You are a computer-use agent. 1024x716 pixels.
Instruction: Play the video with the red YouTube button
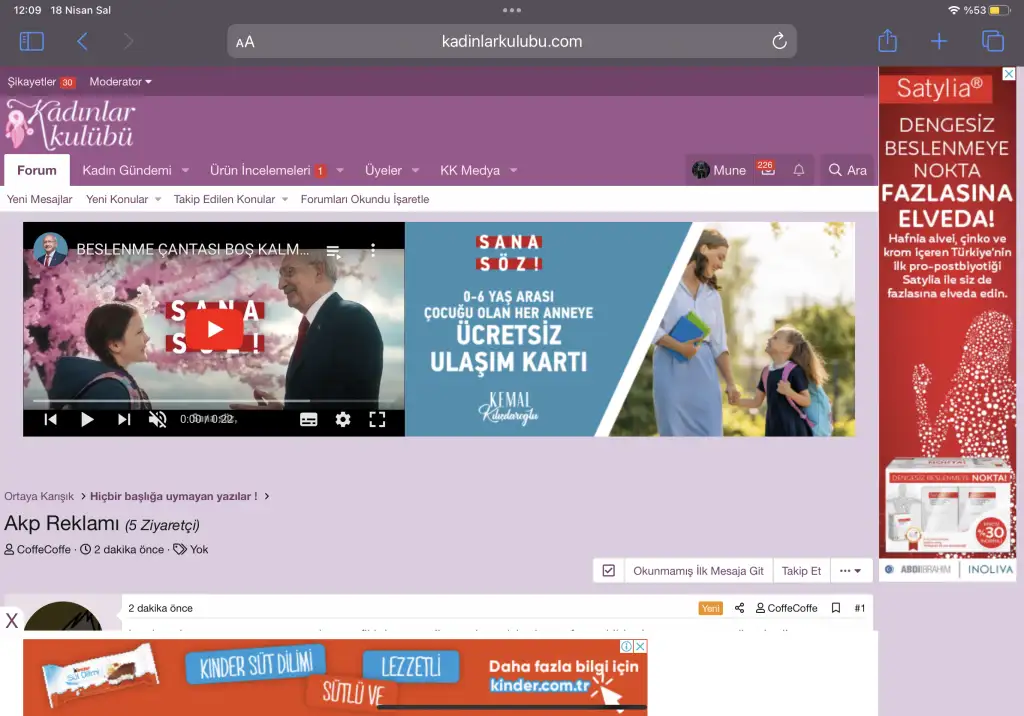(214, 329)
